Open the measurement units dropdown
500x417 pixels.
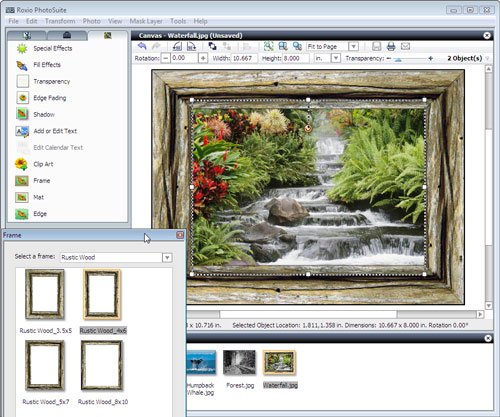click(336, 58)
